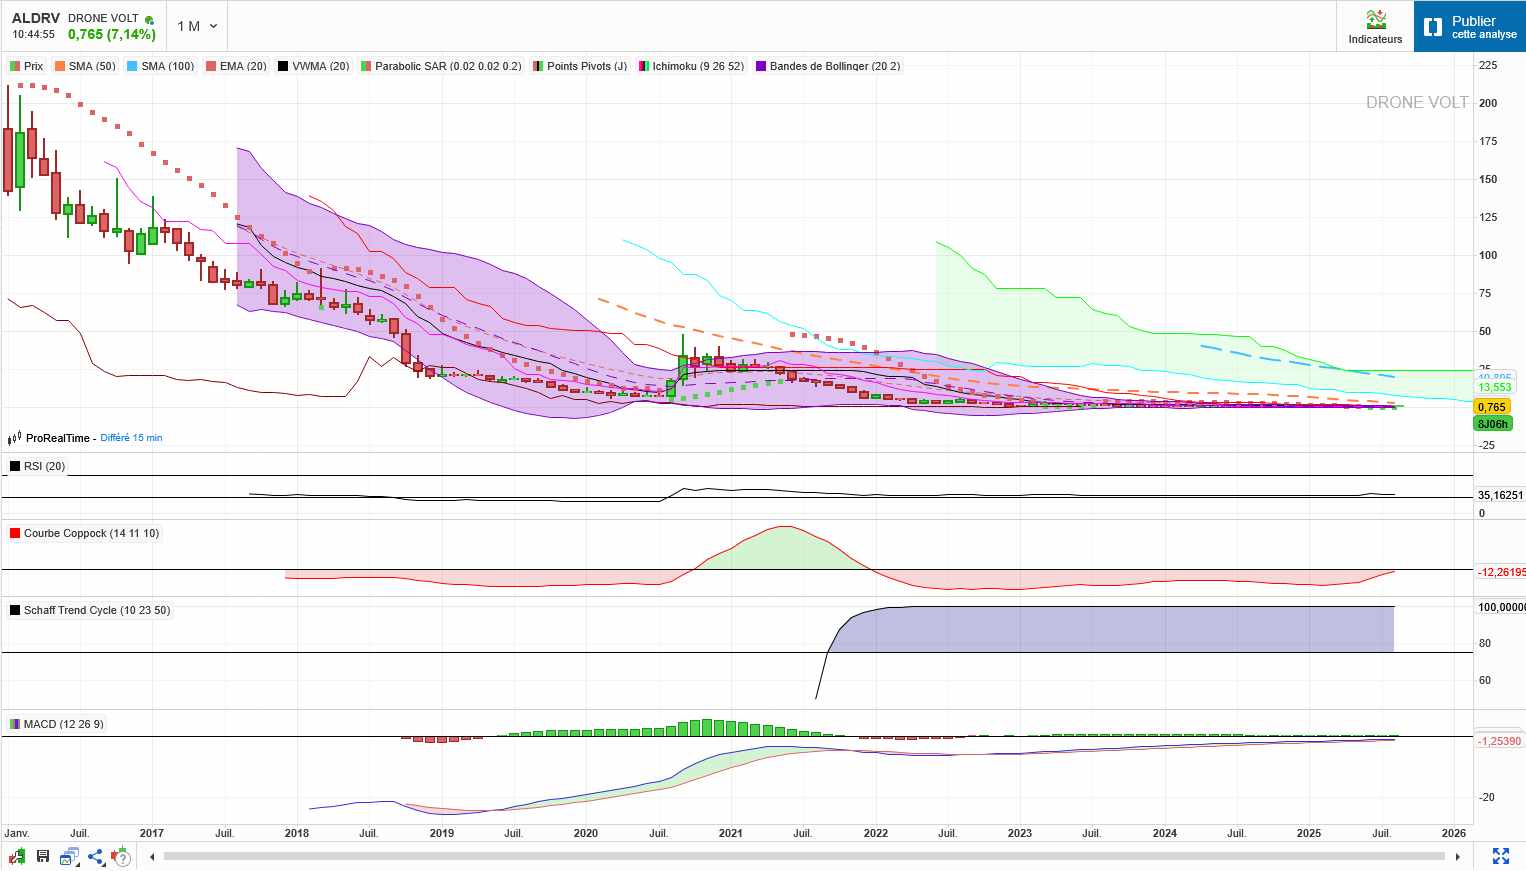Click the black VWMA (20) color swatch
Viewport: 1526px width, 871px height.
(283, 66)
